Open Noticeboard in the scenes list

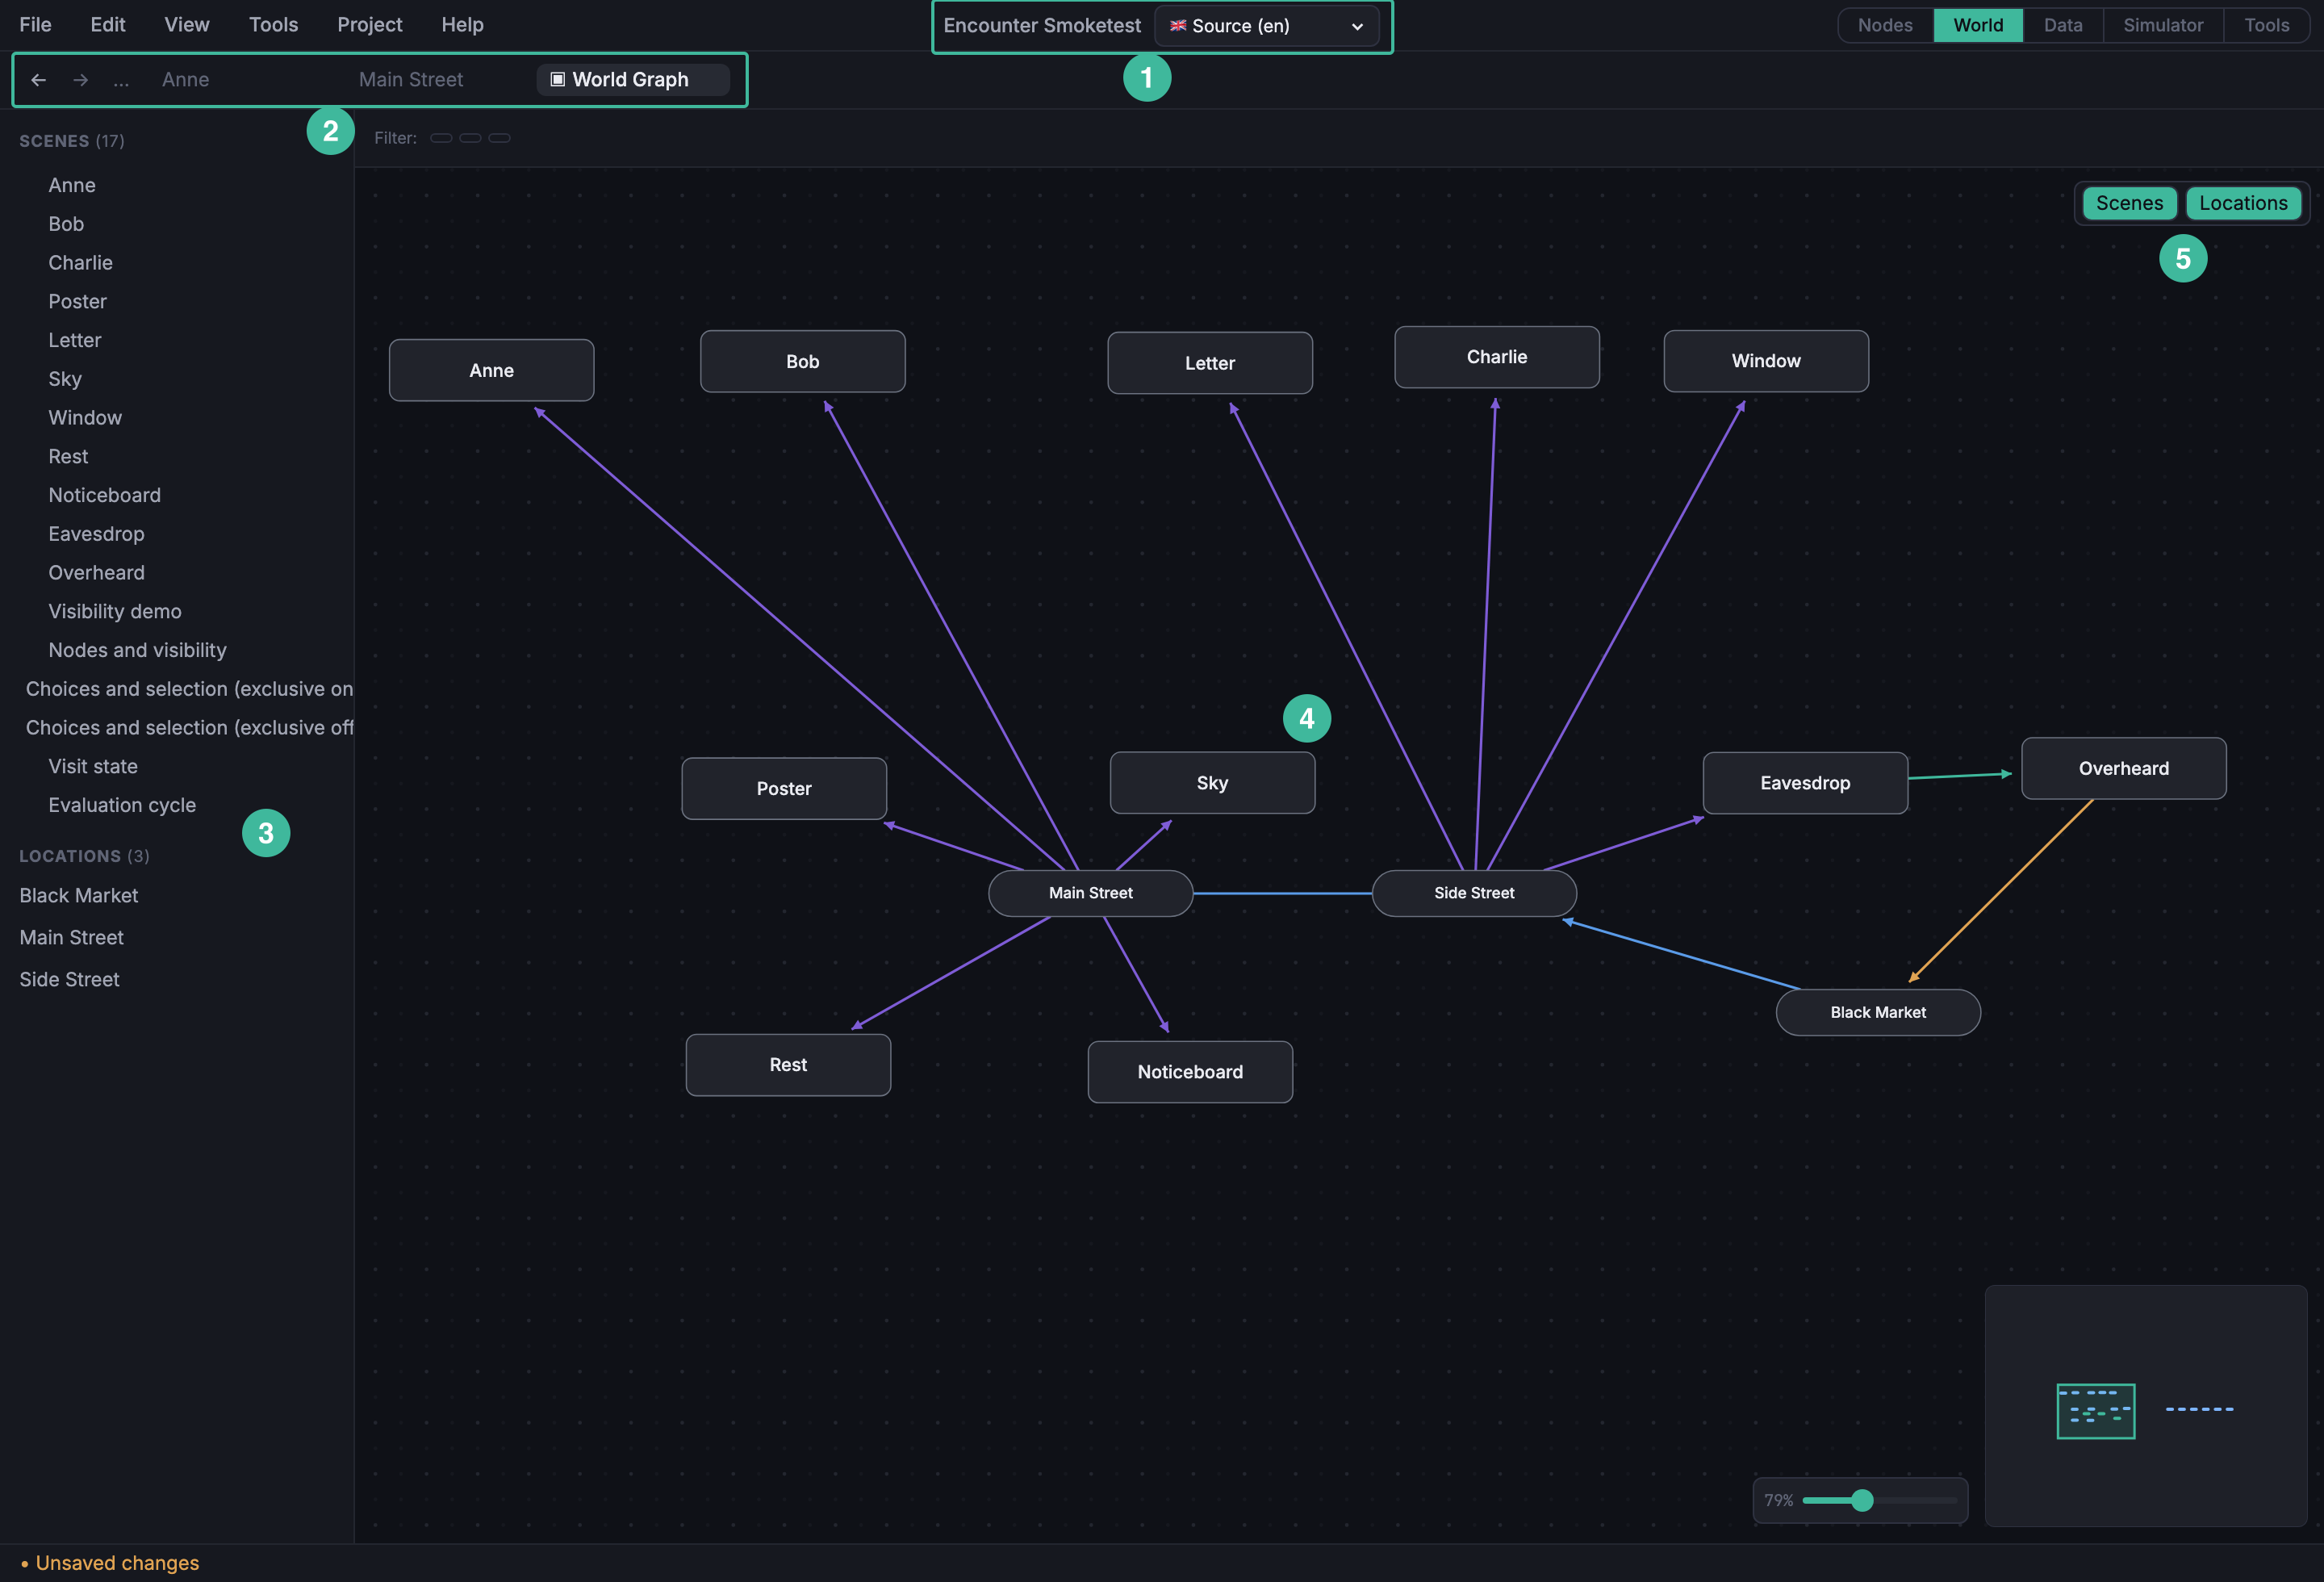click(104, 495)
